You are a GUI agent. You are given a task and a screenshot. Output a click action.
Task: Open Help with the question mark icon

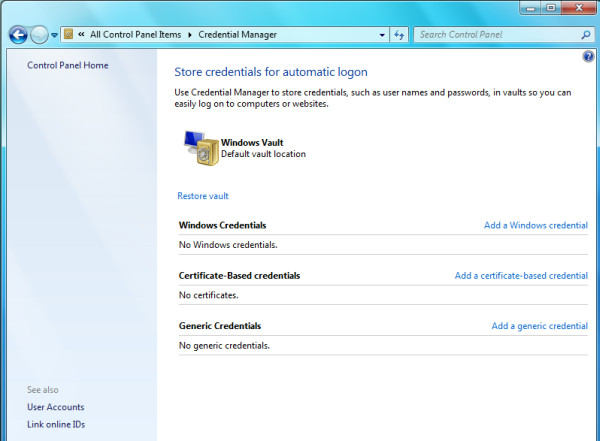tap(589, 57)
